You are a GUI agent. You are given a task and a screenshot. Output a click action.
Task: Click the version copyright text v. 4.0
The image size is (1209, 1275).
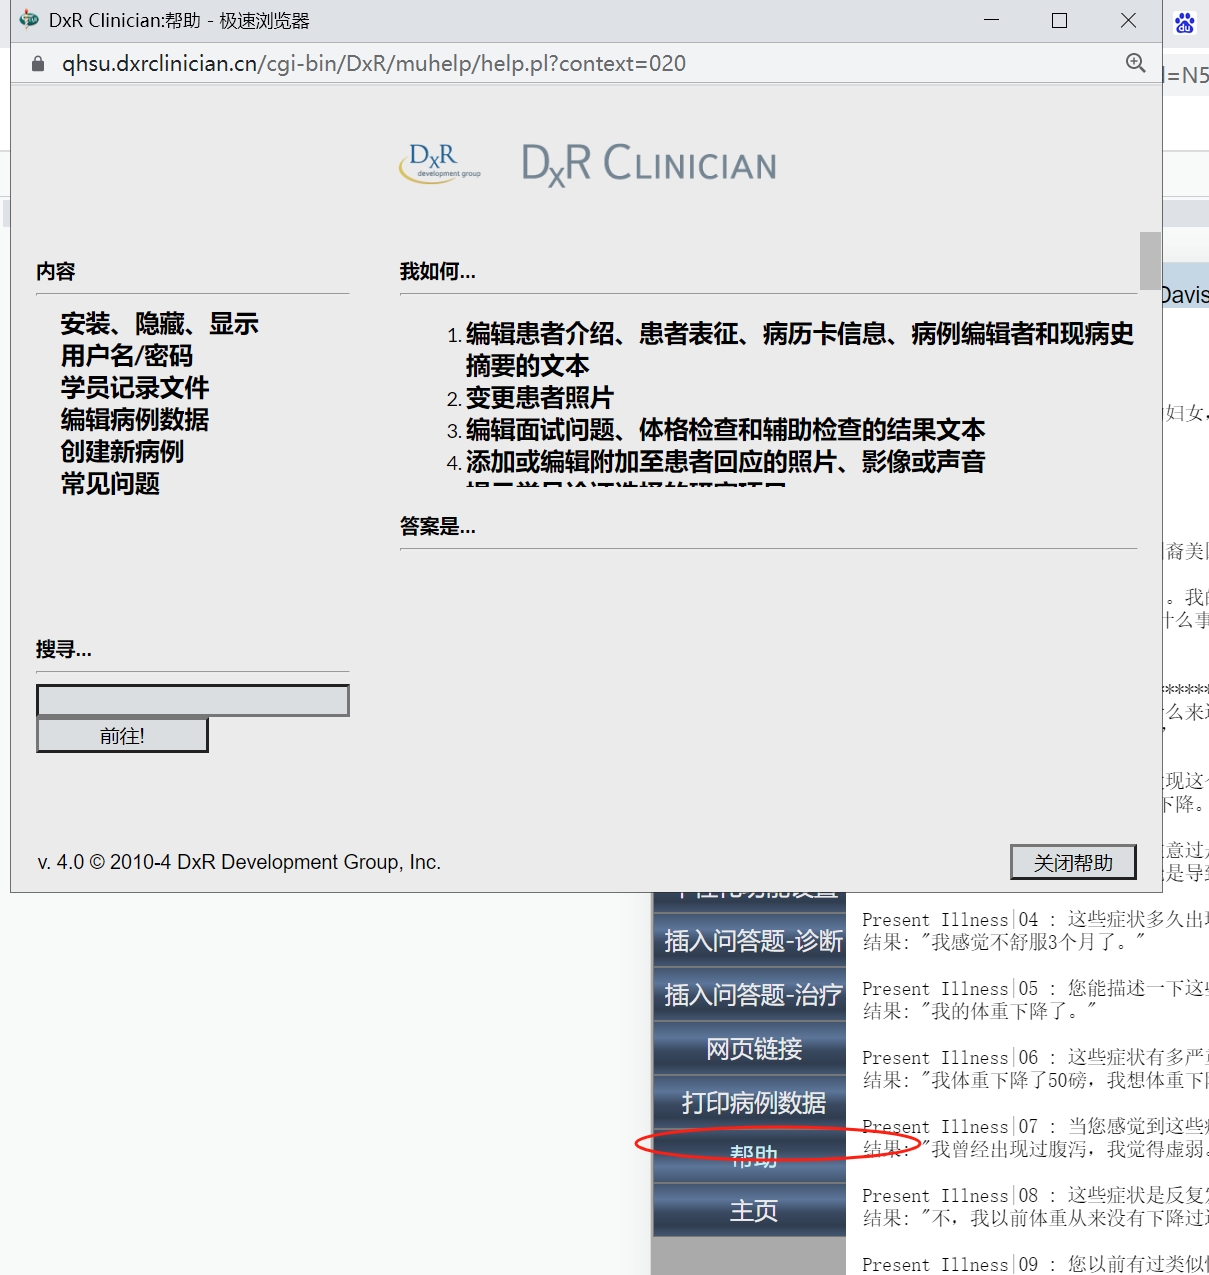(239, 862)
